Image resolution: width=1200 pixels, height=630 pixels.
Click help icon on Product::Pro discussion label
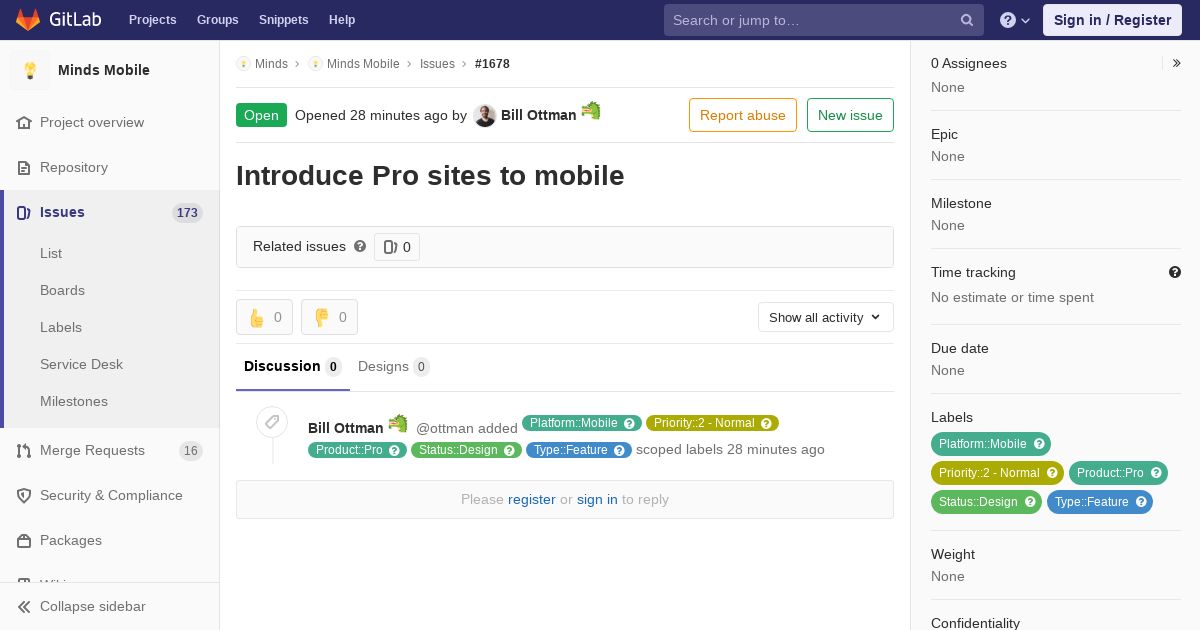coord(394,450)
